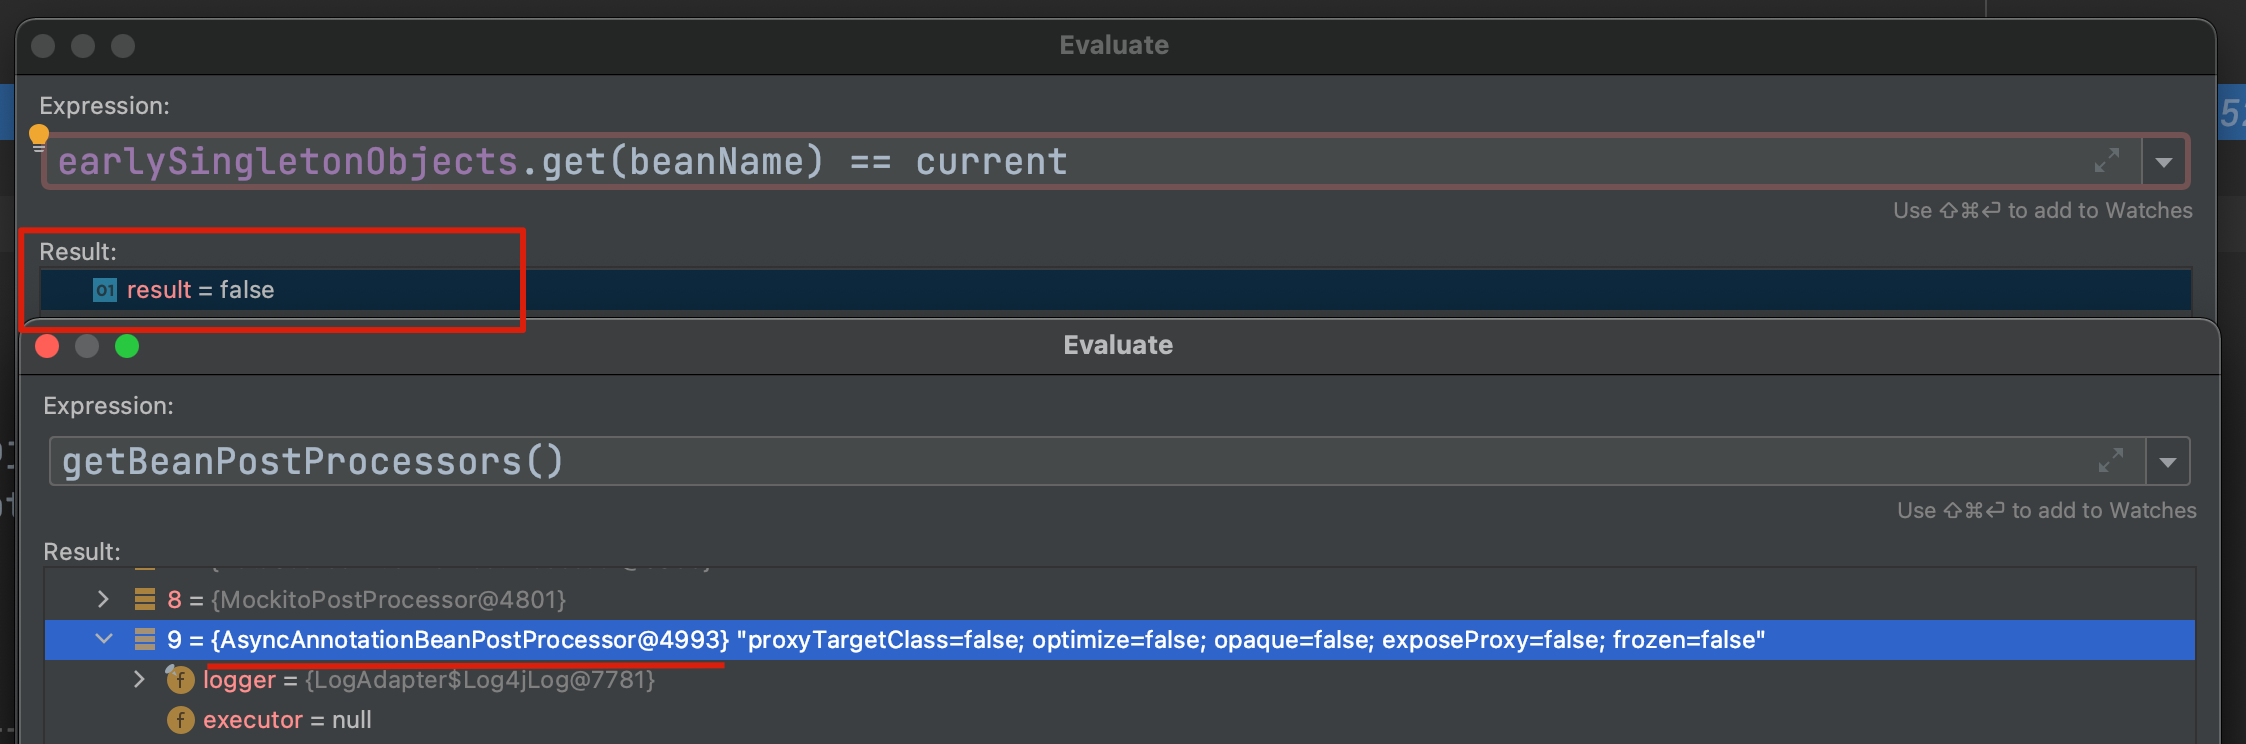
Task: Click the executor field icon
Action: (x=180, y=720)
